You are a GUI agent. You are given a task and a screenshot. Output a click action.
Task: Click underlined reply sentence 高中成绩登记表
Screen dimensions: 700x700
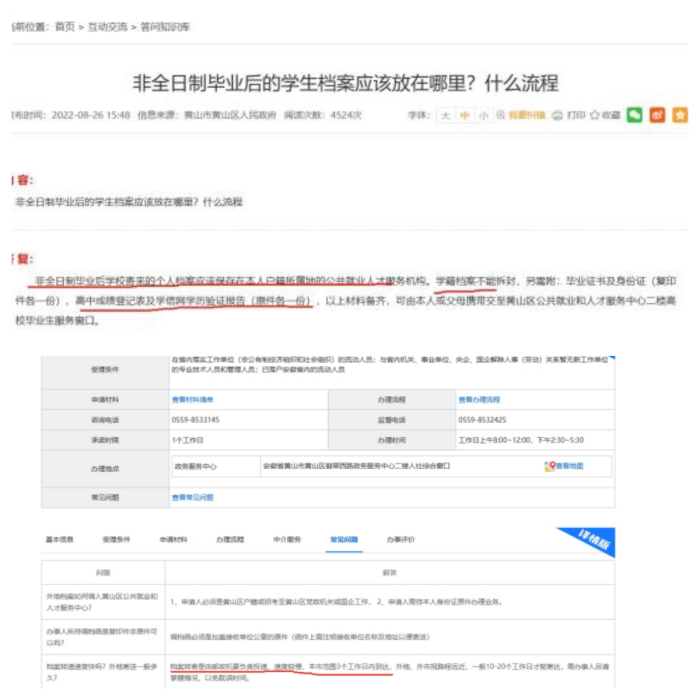[193, 301]
